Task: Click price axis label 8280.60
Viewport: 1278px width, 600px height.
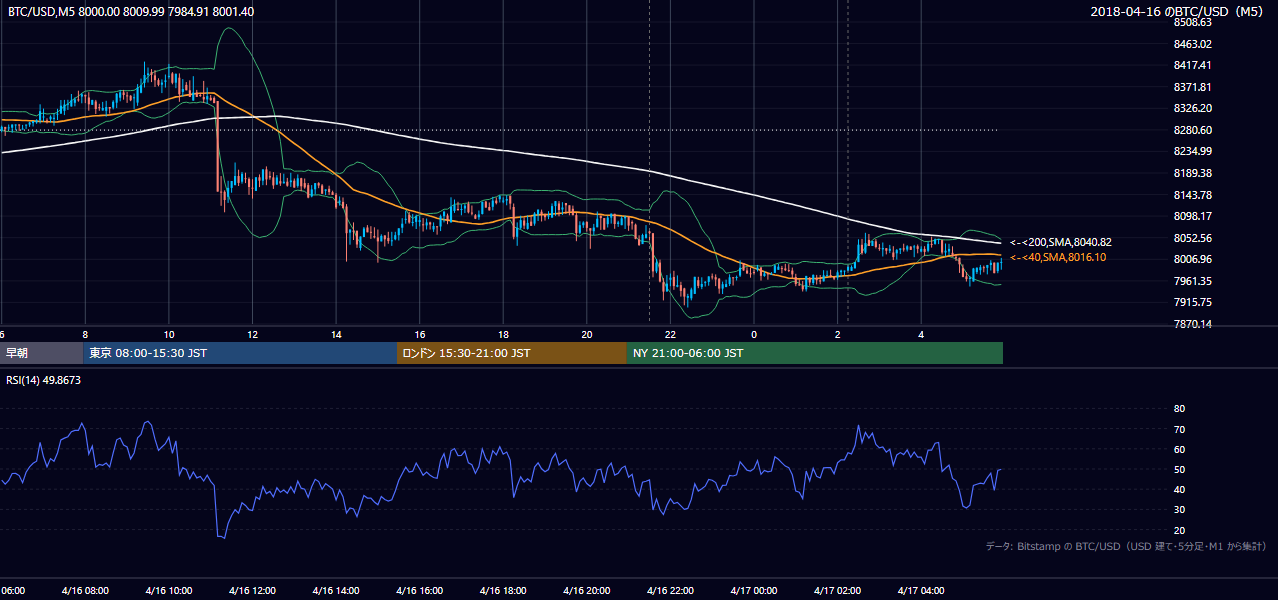Action: click(x=1193, y=130)
